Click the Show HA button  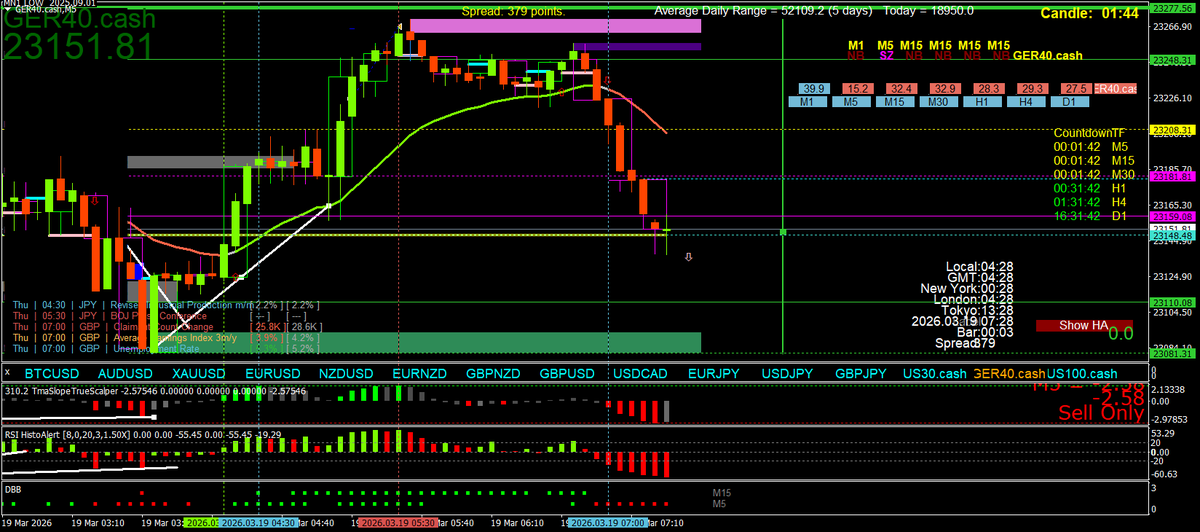(1083, 326)
